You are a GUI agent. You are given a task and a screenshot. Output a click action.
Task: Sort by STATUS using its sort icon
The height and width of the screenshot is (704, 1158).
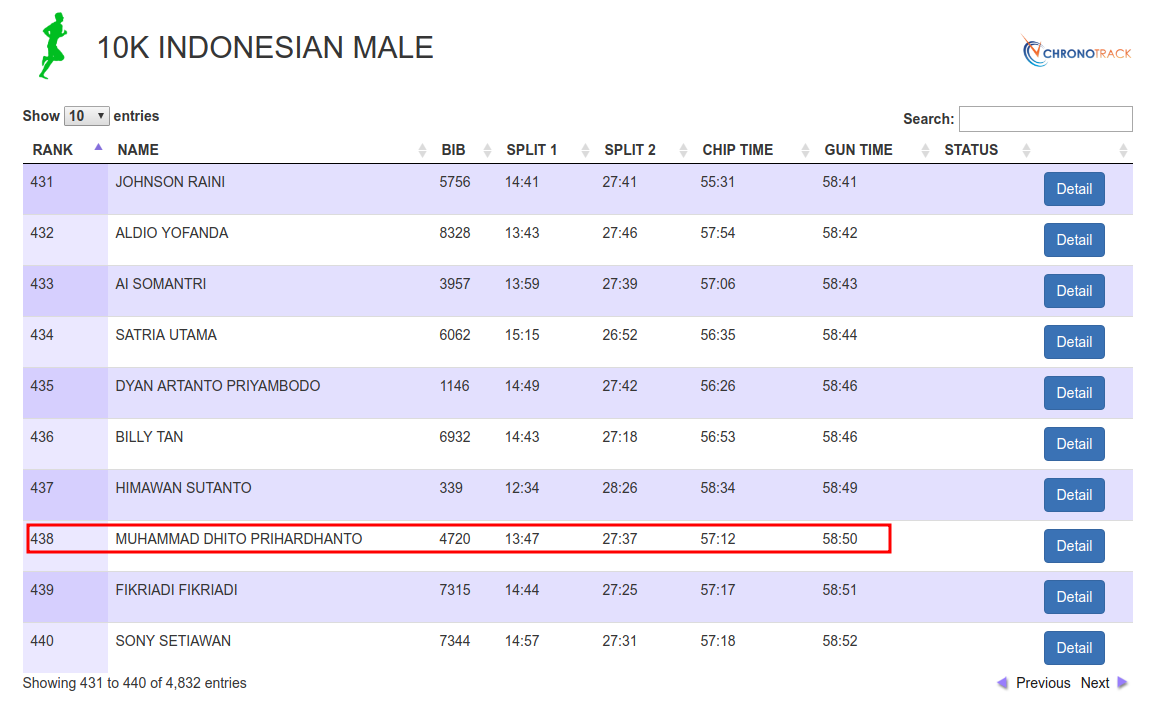tap(1026, 149)
